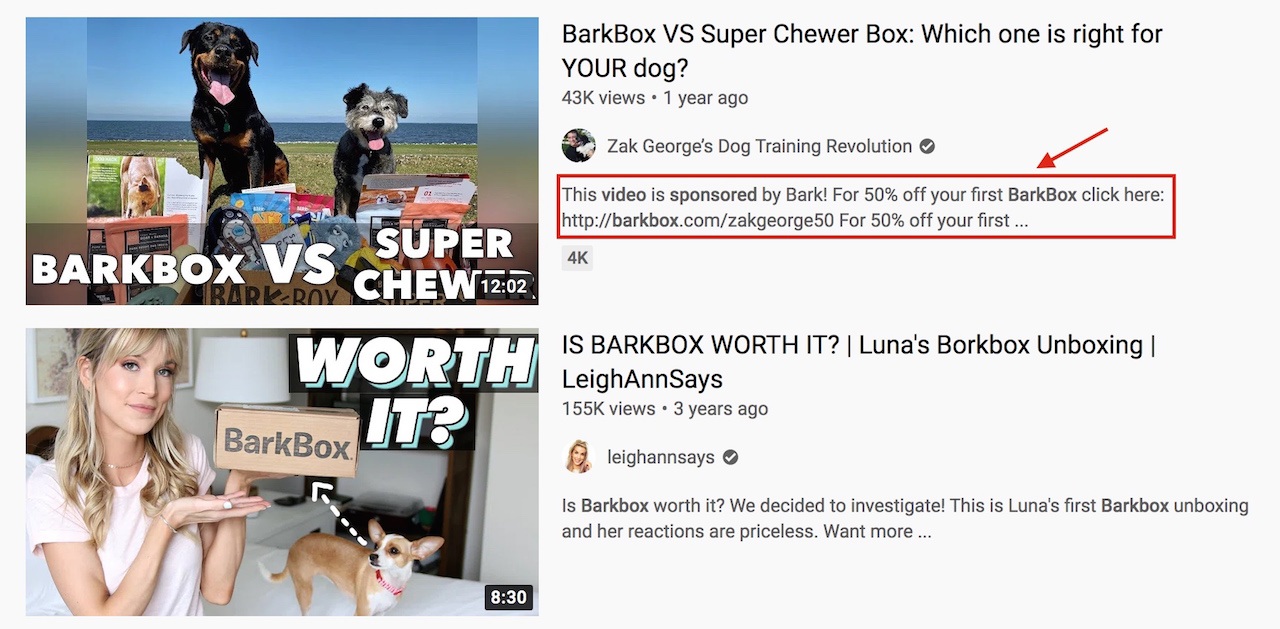The height and width of the screenshot is (629, 1280).
Task: Click Zak George's channel avatar icon
Action: (578, 146)
